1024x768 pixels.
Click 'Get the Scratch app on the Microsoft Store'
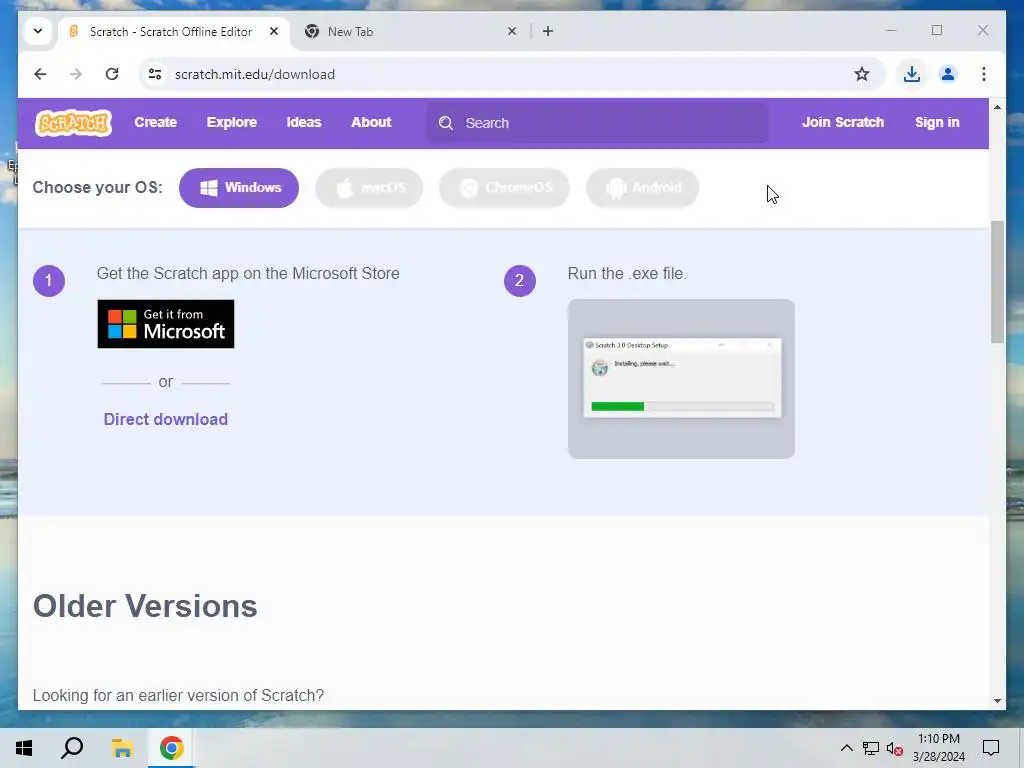pyautogui.click(x=248, y=274)
